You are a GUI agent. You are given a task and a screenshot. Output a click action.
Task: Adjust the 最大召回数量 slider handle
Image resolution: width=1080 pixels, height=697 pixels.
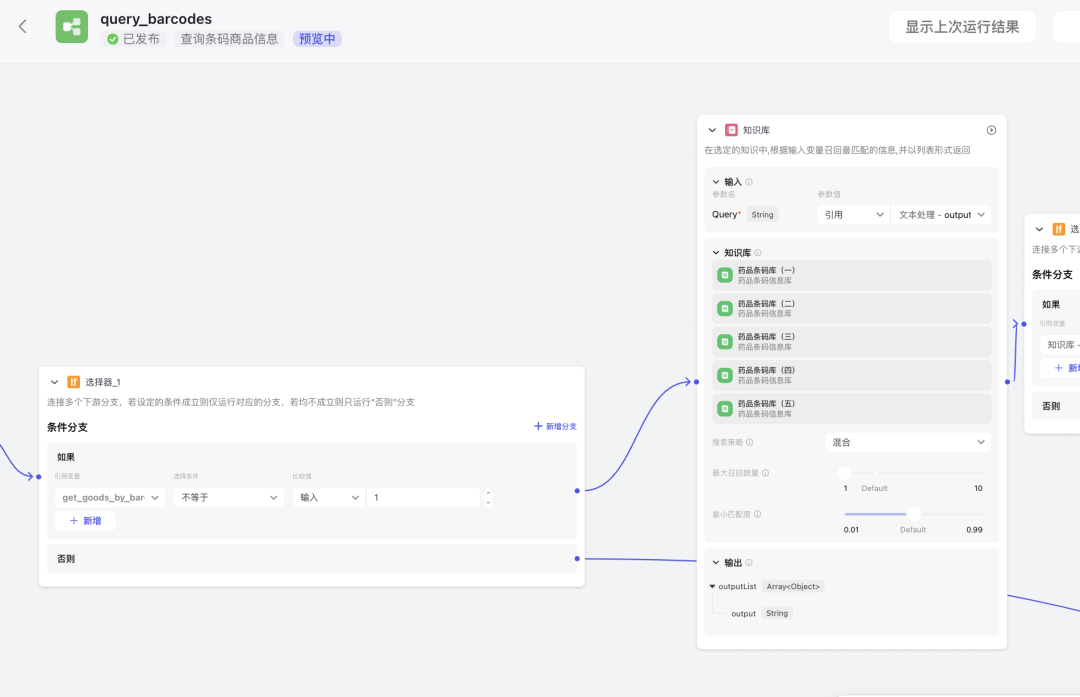point(845,472)
